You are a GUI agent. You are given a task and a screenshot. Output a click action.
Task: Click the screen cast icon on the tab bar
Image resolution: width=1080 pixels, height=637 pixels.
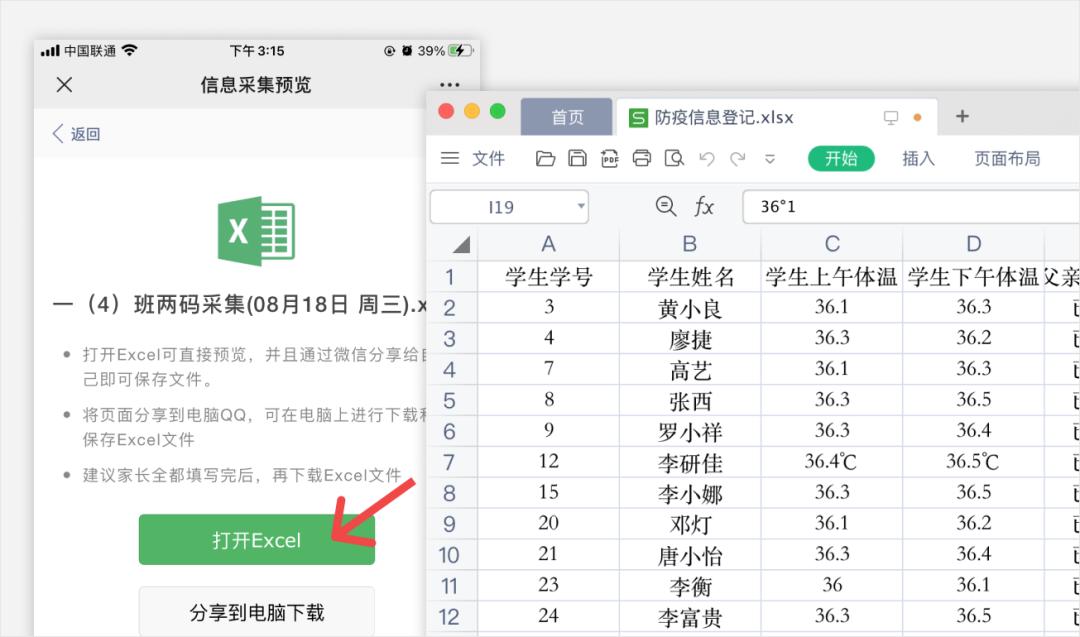889,117
